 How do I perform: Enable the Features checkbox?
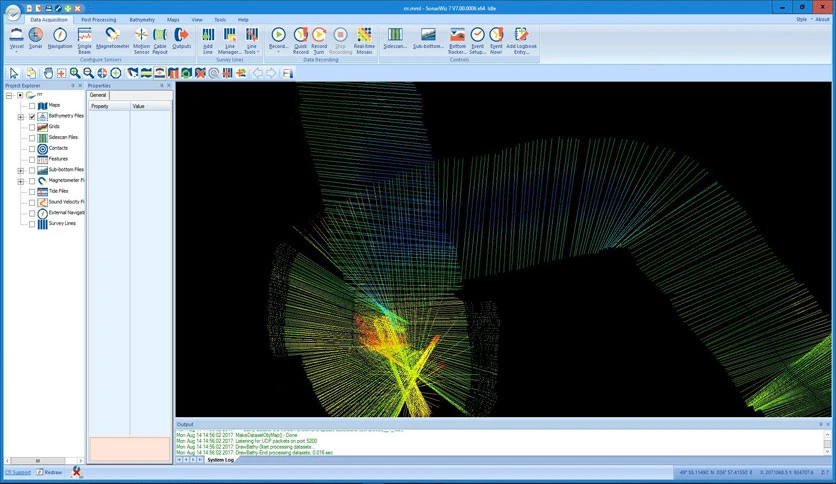pos(32,159)
